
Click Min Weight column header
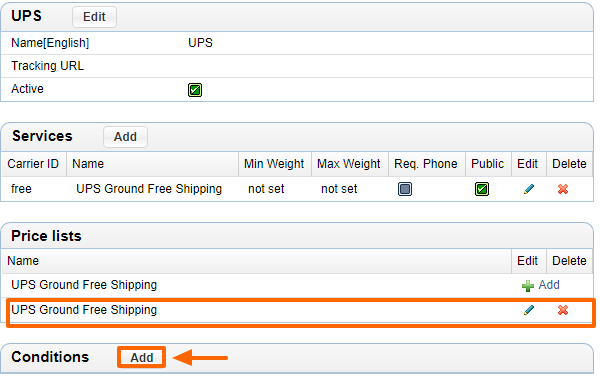[x=274, y=164]
